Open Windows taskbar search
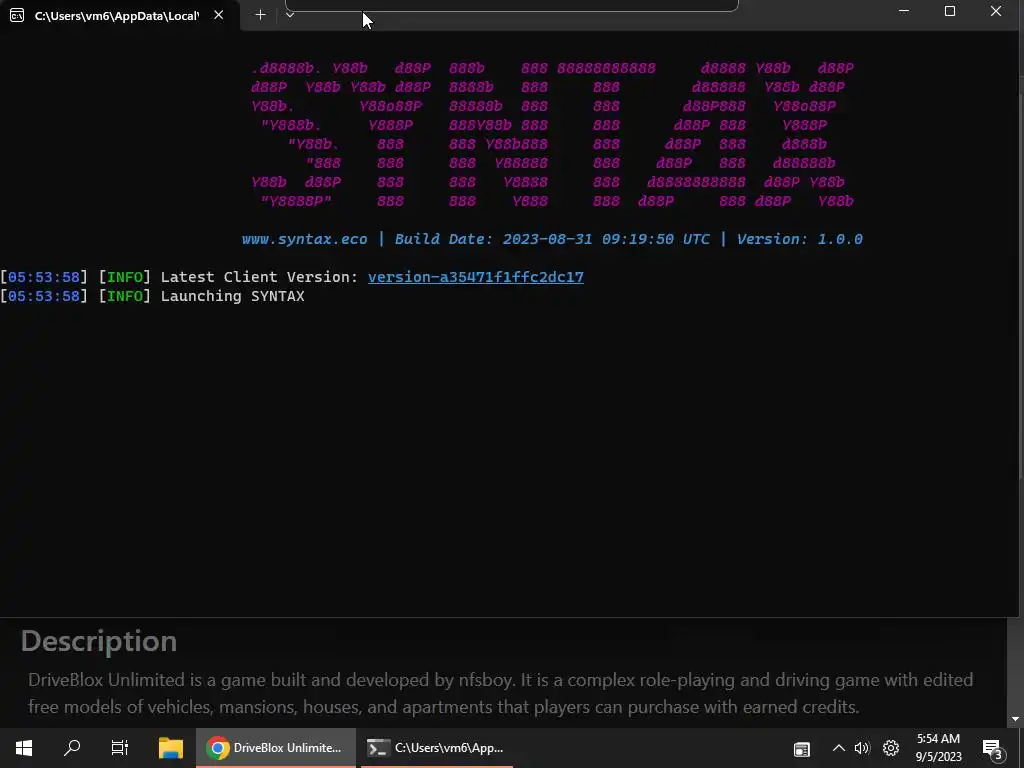Viewport: 1024px width, 768px height. [x=72, y=748]
